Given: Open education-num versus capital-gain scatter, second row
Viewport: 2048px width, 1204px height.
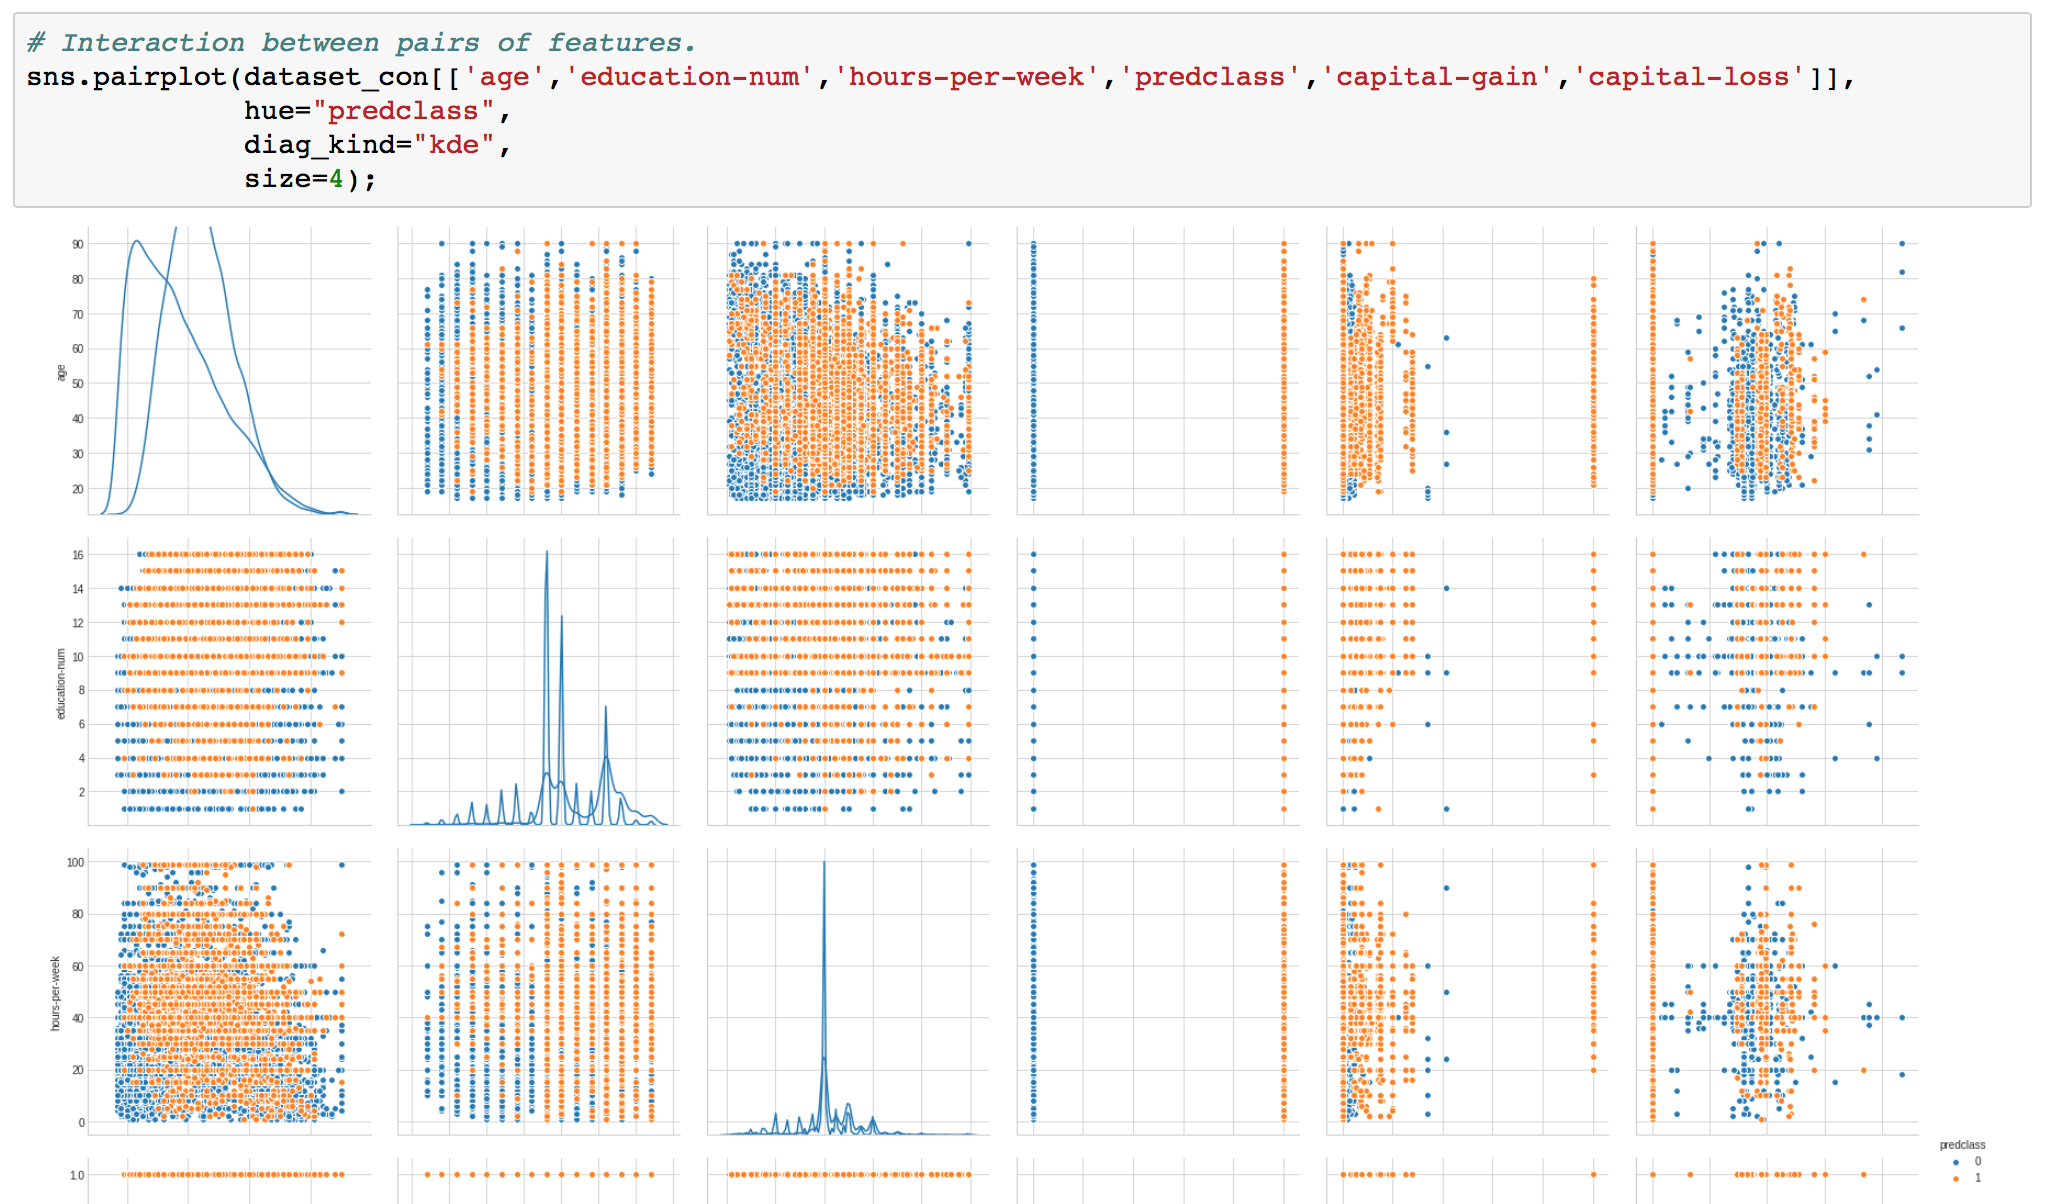Looking at the screenshot, I should (1467, 681).
